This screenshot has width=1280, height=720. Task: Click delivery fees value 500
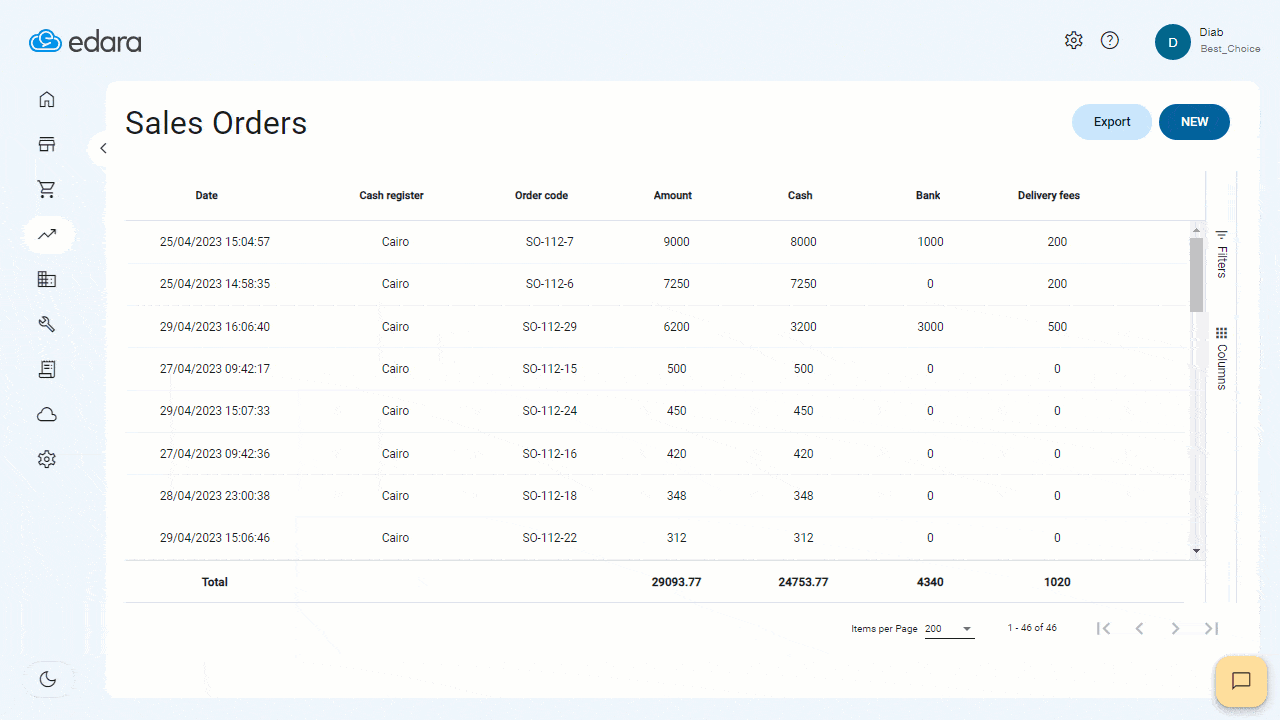(x=1057, y=327)
